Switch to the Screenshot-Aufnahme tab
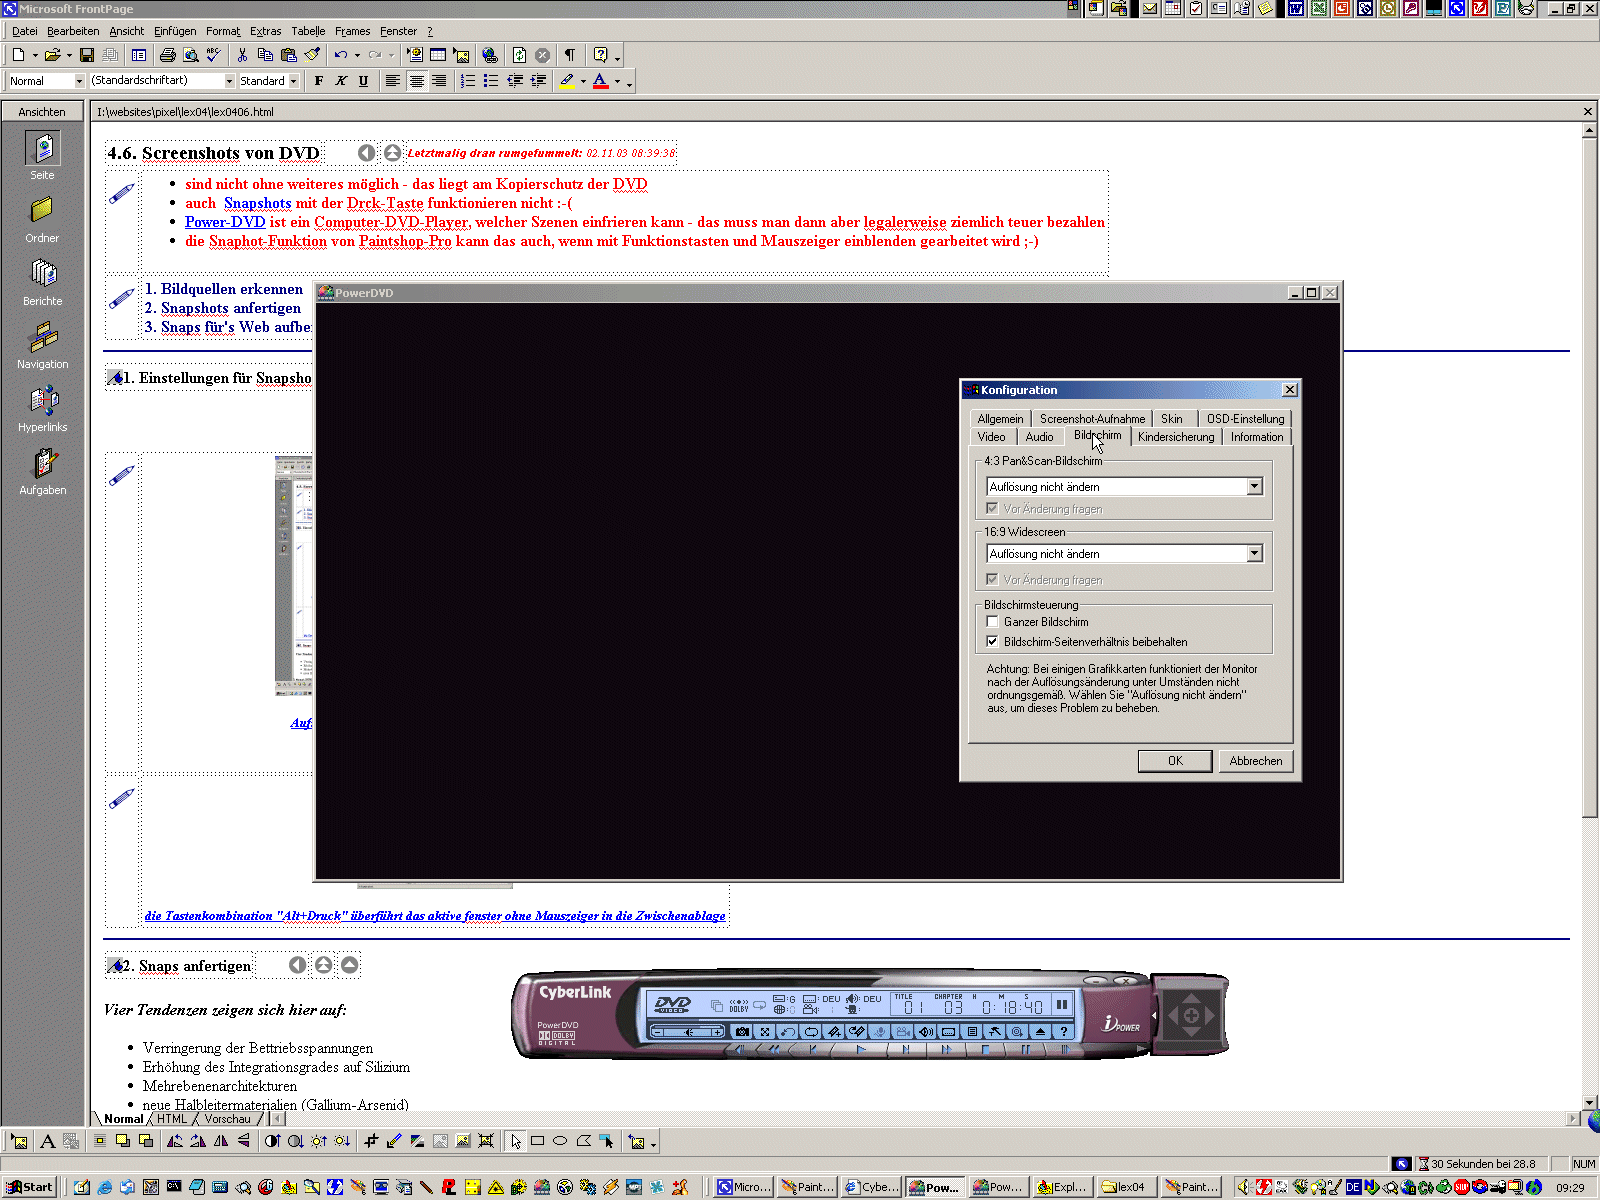This screenshot has width=1600, height=1200. coord(1092,419)
